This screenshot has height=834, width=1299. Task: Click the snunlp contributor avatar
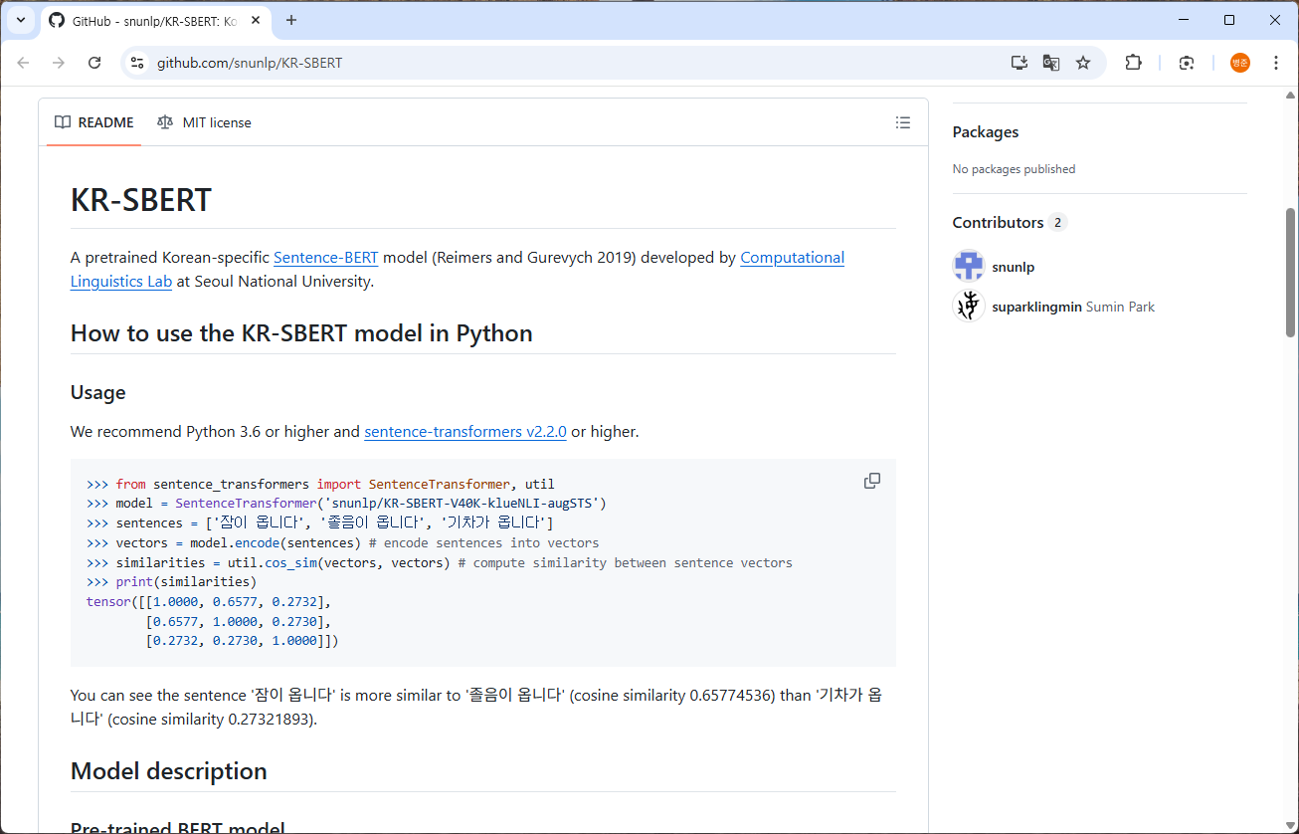click(969, 266)
